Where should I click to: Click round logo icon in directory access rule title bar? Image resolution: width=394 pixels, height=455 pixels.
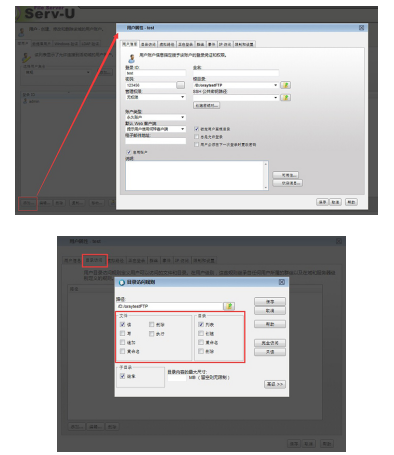pyautogui.click(x=122, y=282)
